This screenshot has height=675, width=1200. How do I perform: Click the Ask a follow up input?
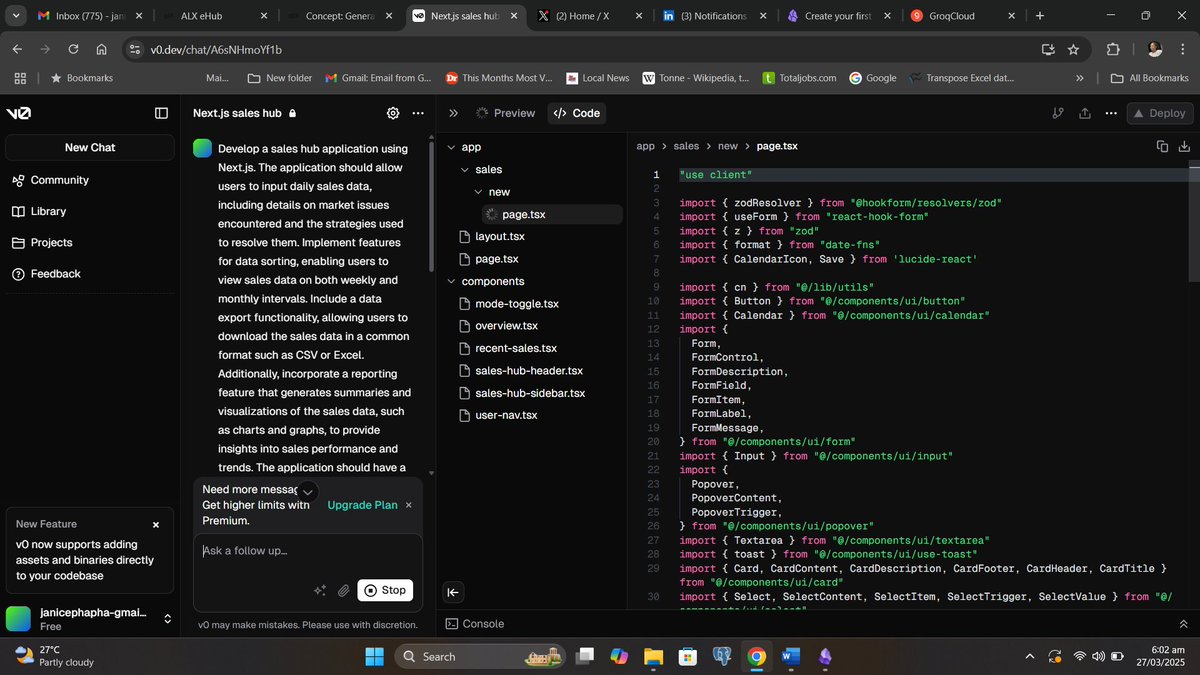[308, 551]
